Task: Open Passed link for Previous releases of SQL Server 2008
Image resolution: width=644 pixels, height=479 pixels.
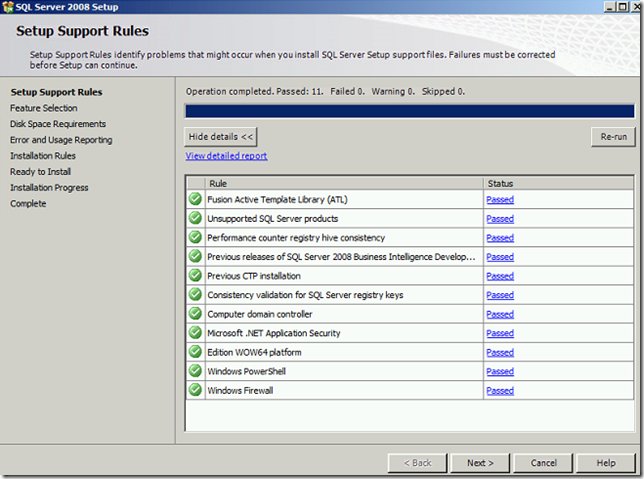Action: click(500, 257)
